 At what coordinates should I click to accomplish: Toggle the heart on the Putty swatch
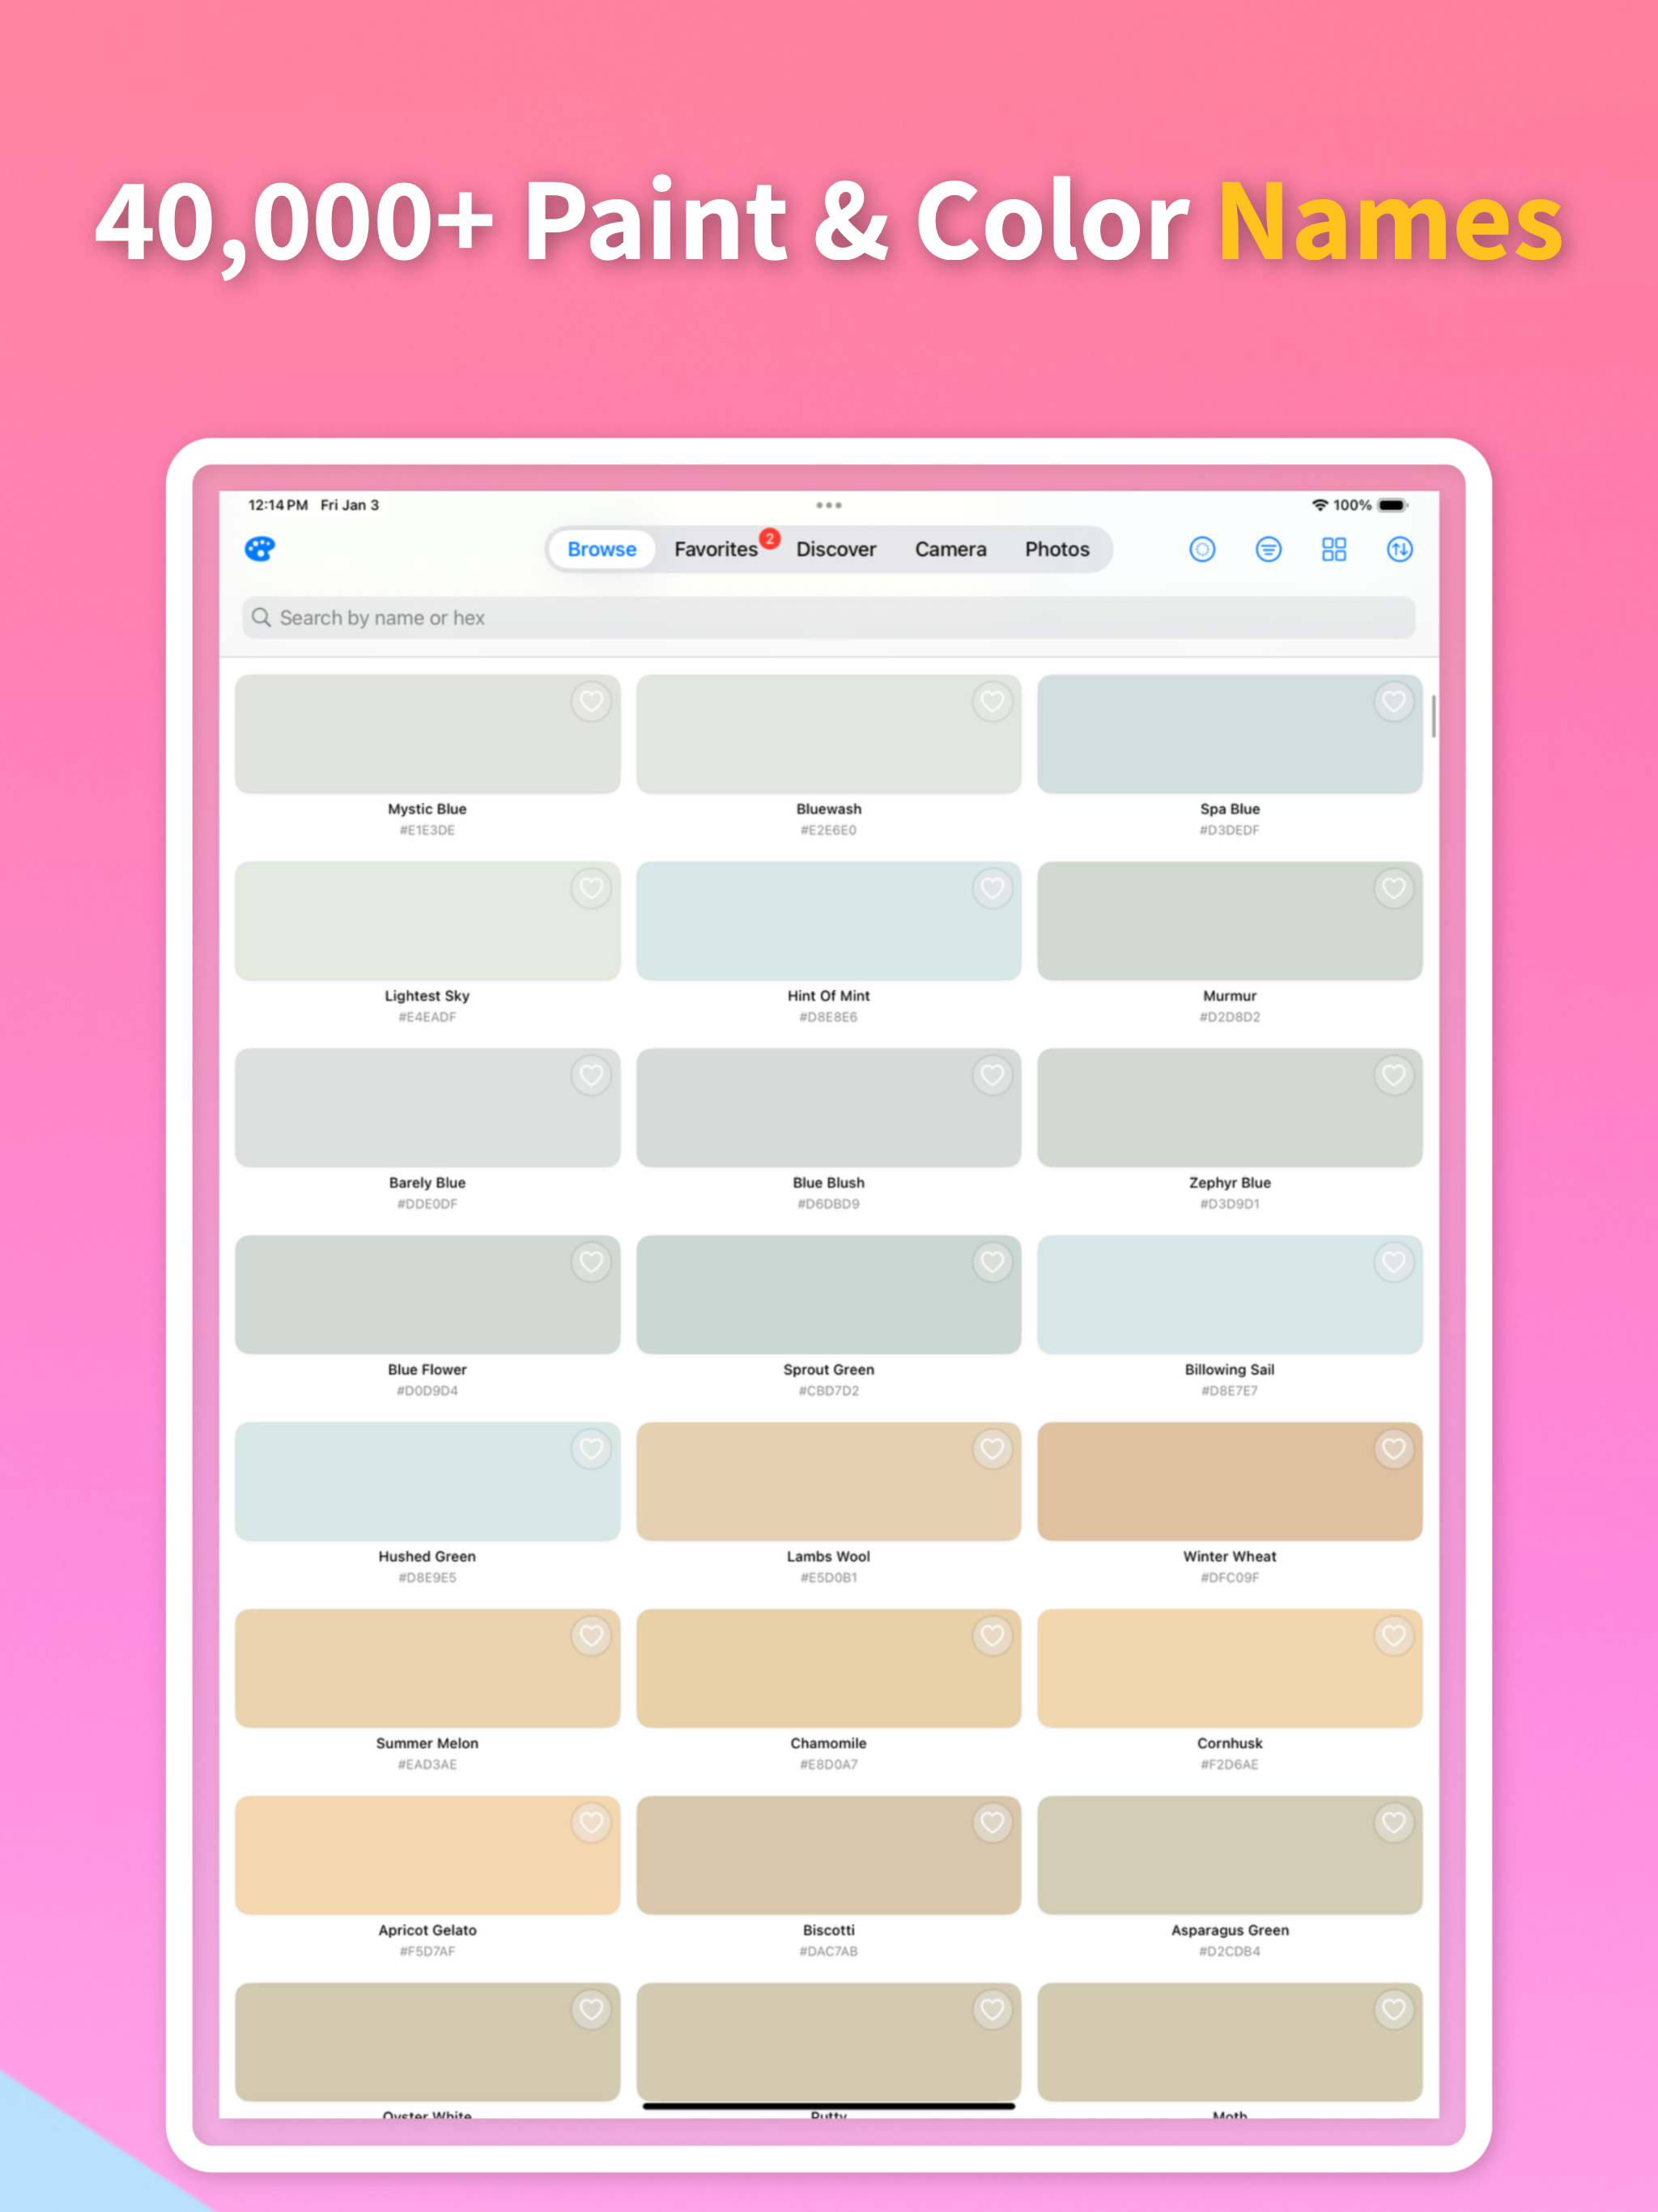point(992,2010)
